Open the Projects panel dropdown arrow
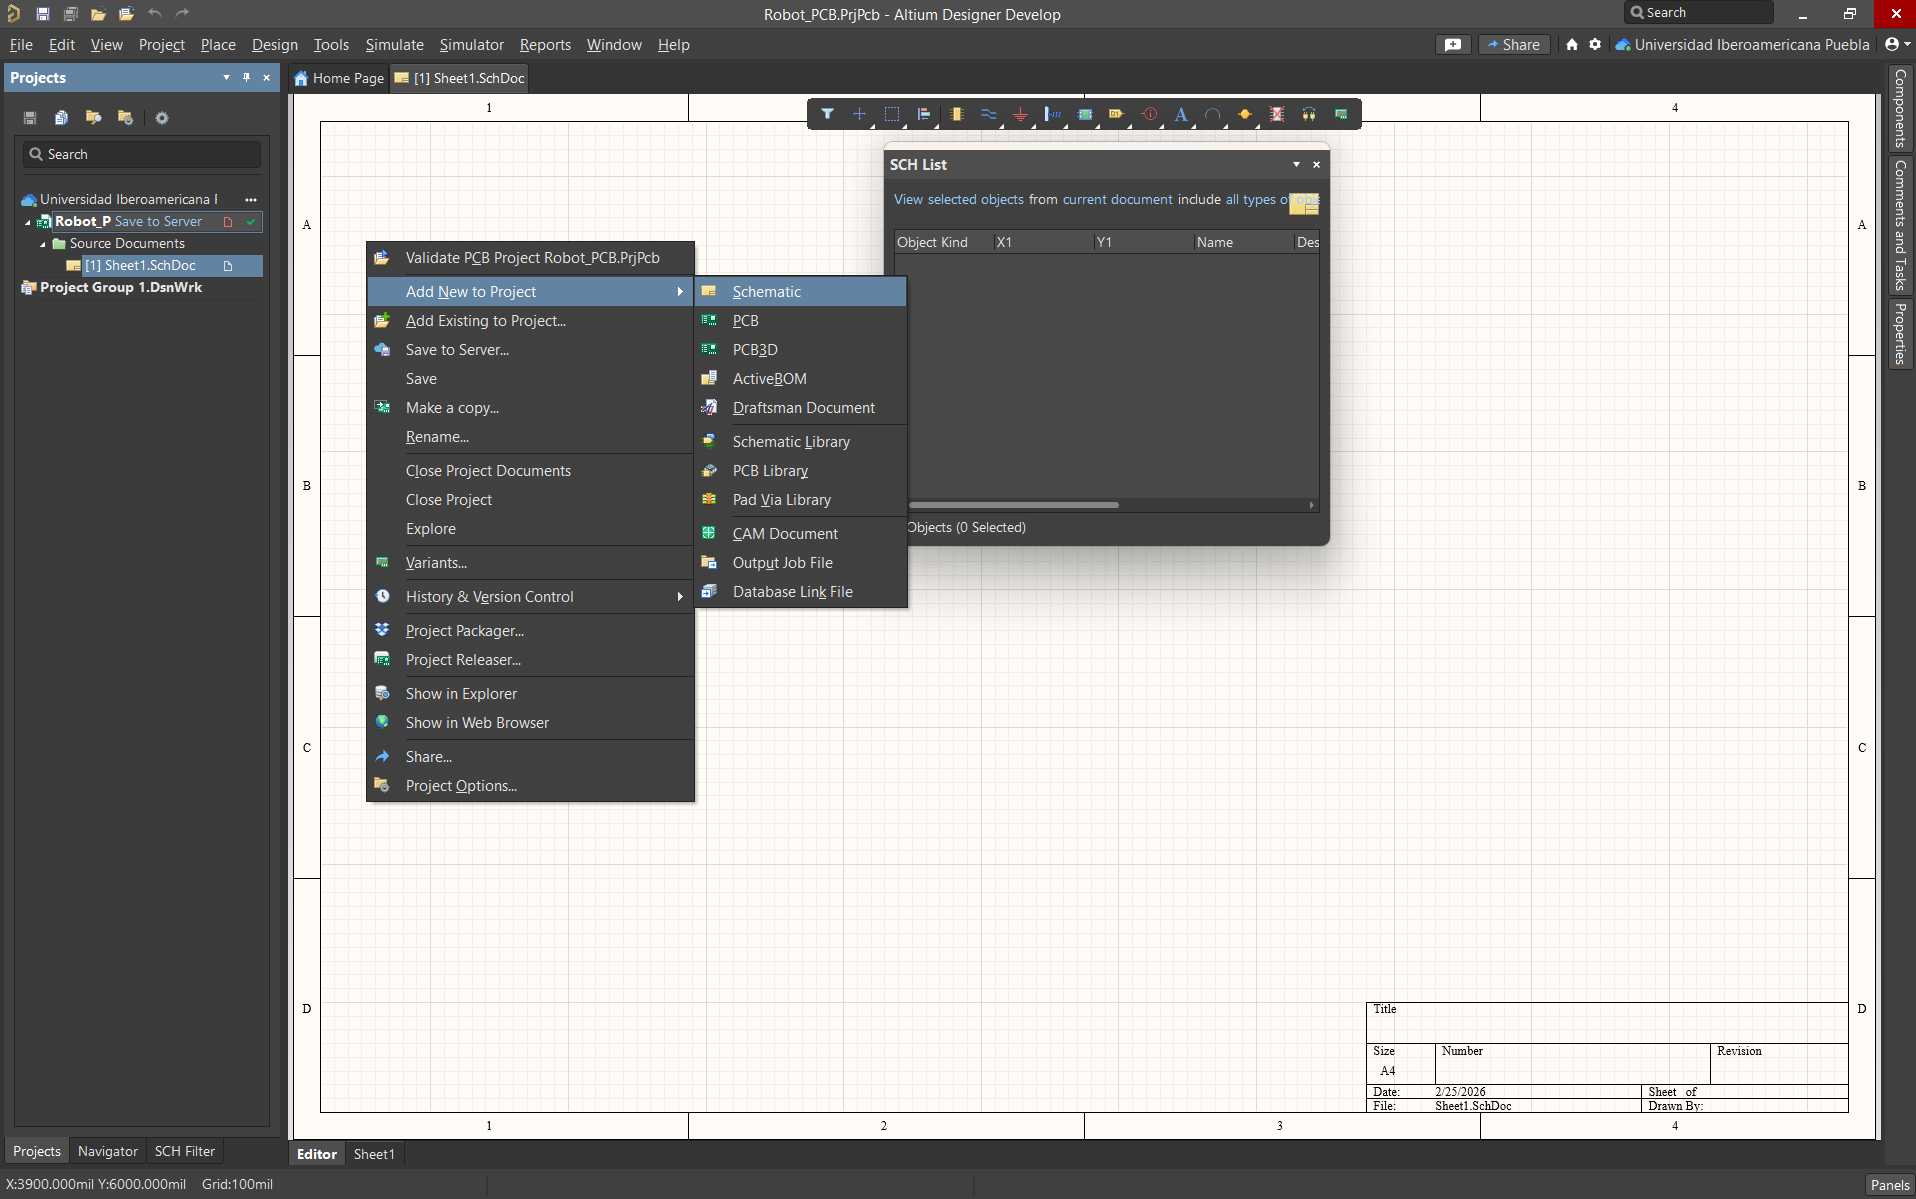 225,78
